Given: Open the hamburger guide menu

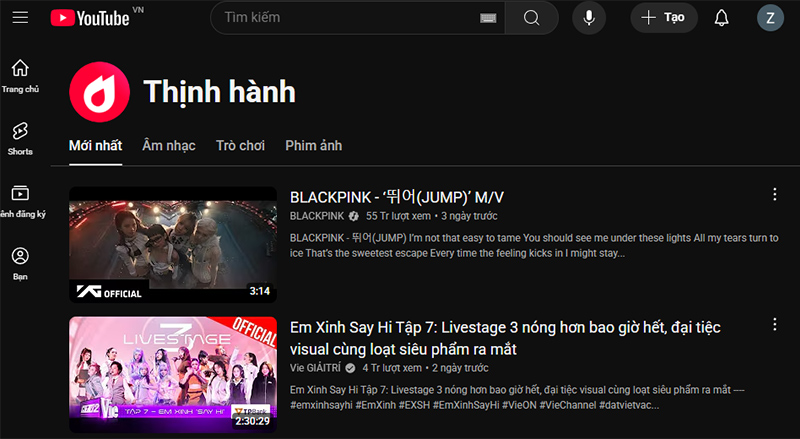Looking at the screenshot, I should [20, 17].
